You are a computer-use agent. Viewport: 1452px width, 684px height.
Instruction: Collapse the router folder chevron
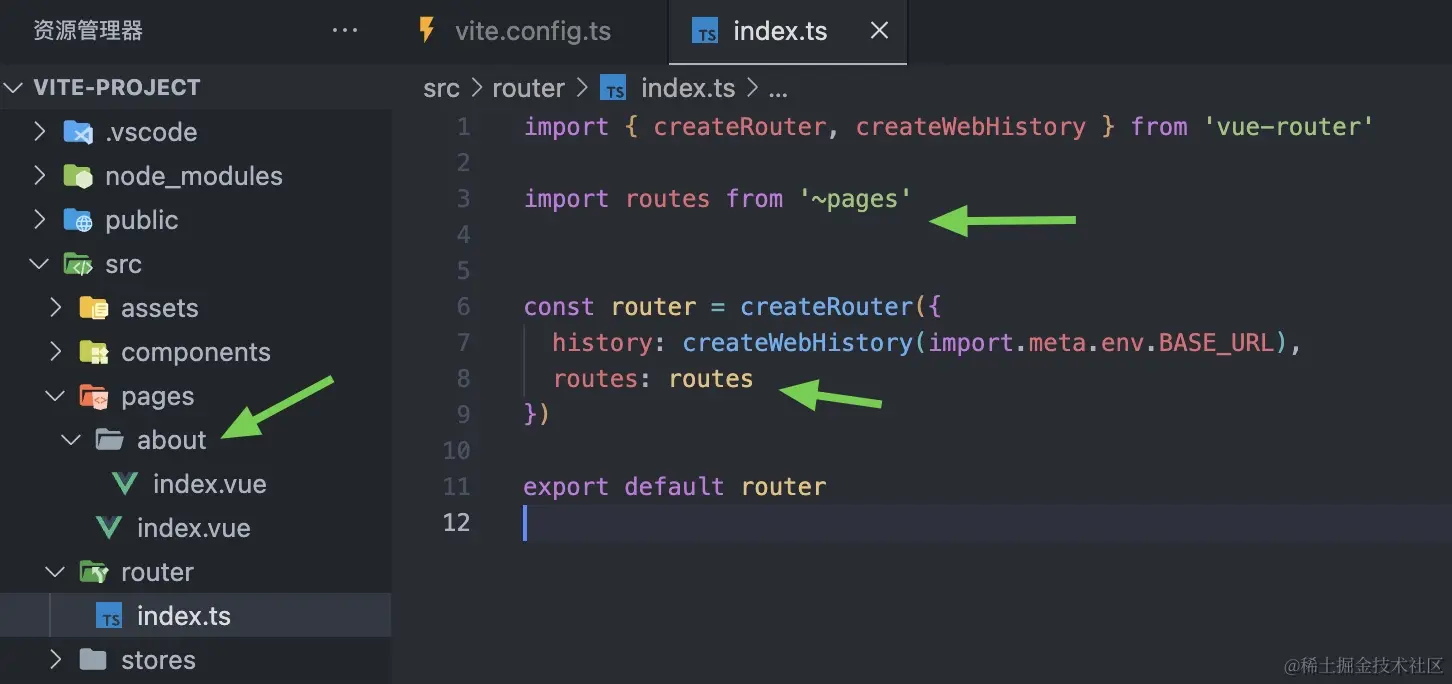(x=56, y=572)
